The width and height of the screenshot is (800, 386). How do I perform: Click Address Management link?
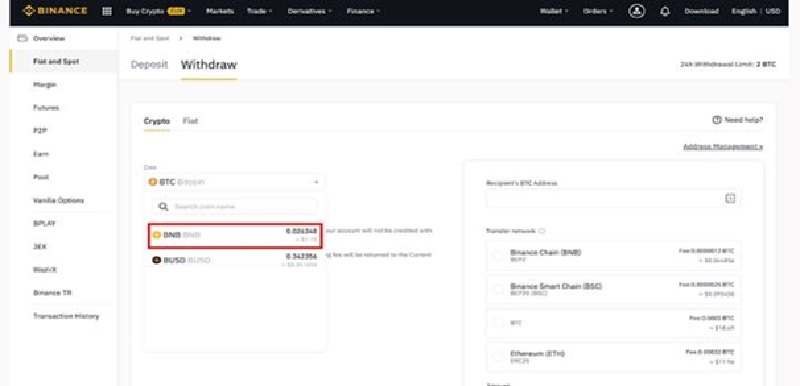tap(723, 147)
